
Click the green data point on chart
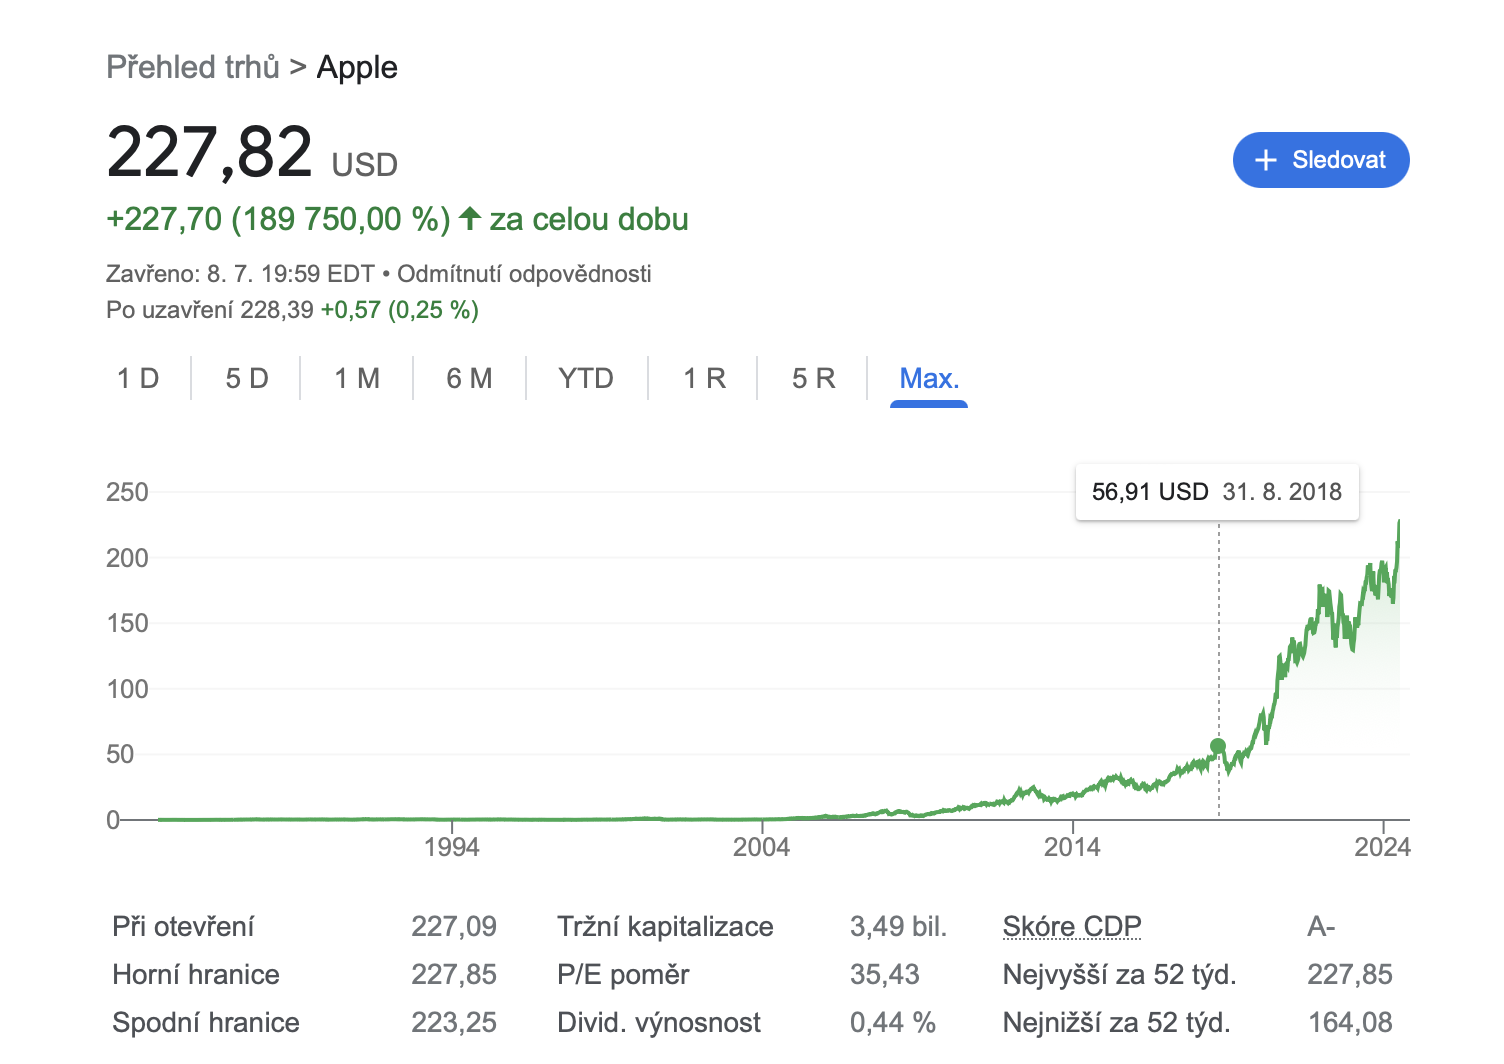pos(1218,746)
